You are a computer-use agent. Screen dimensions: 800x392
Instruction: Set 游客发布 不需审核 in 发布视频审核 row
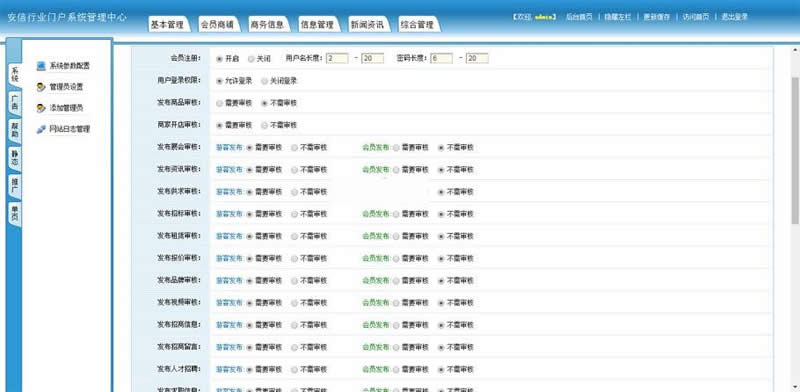294,303
